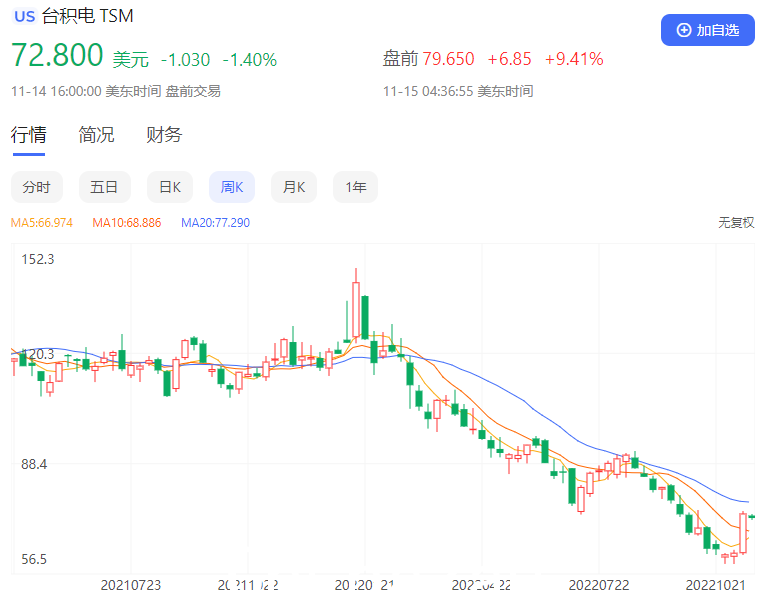Click the timestamp 11-14 16:00:00 美东时间
The image size is (769, 606).
(x=86, y=91)
